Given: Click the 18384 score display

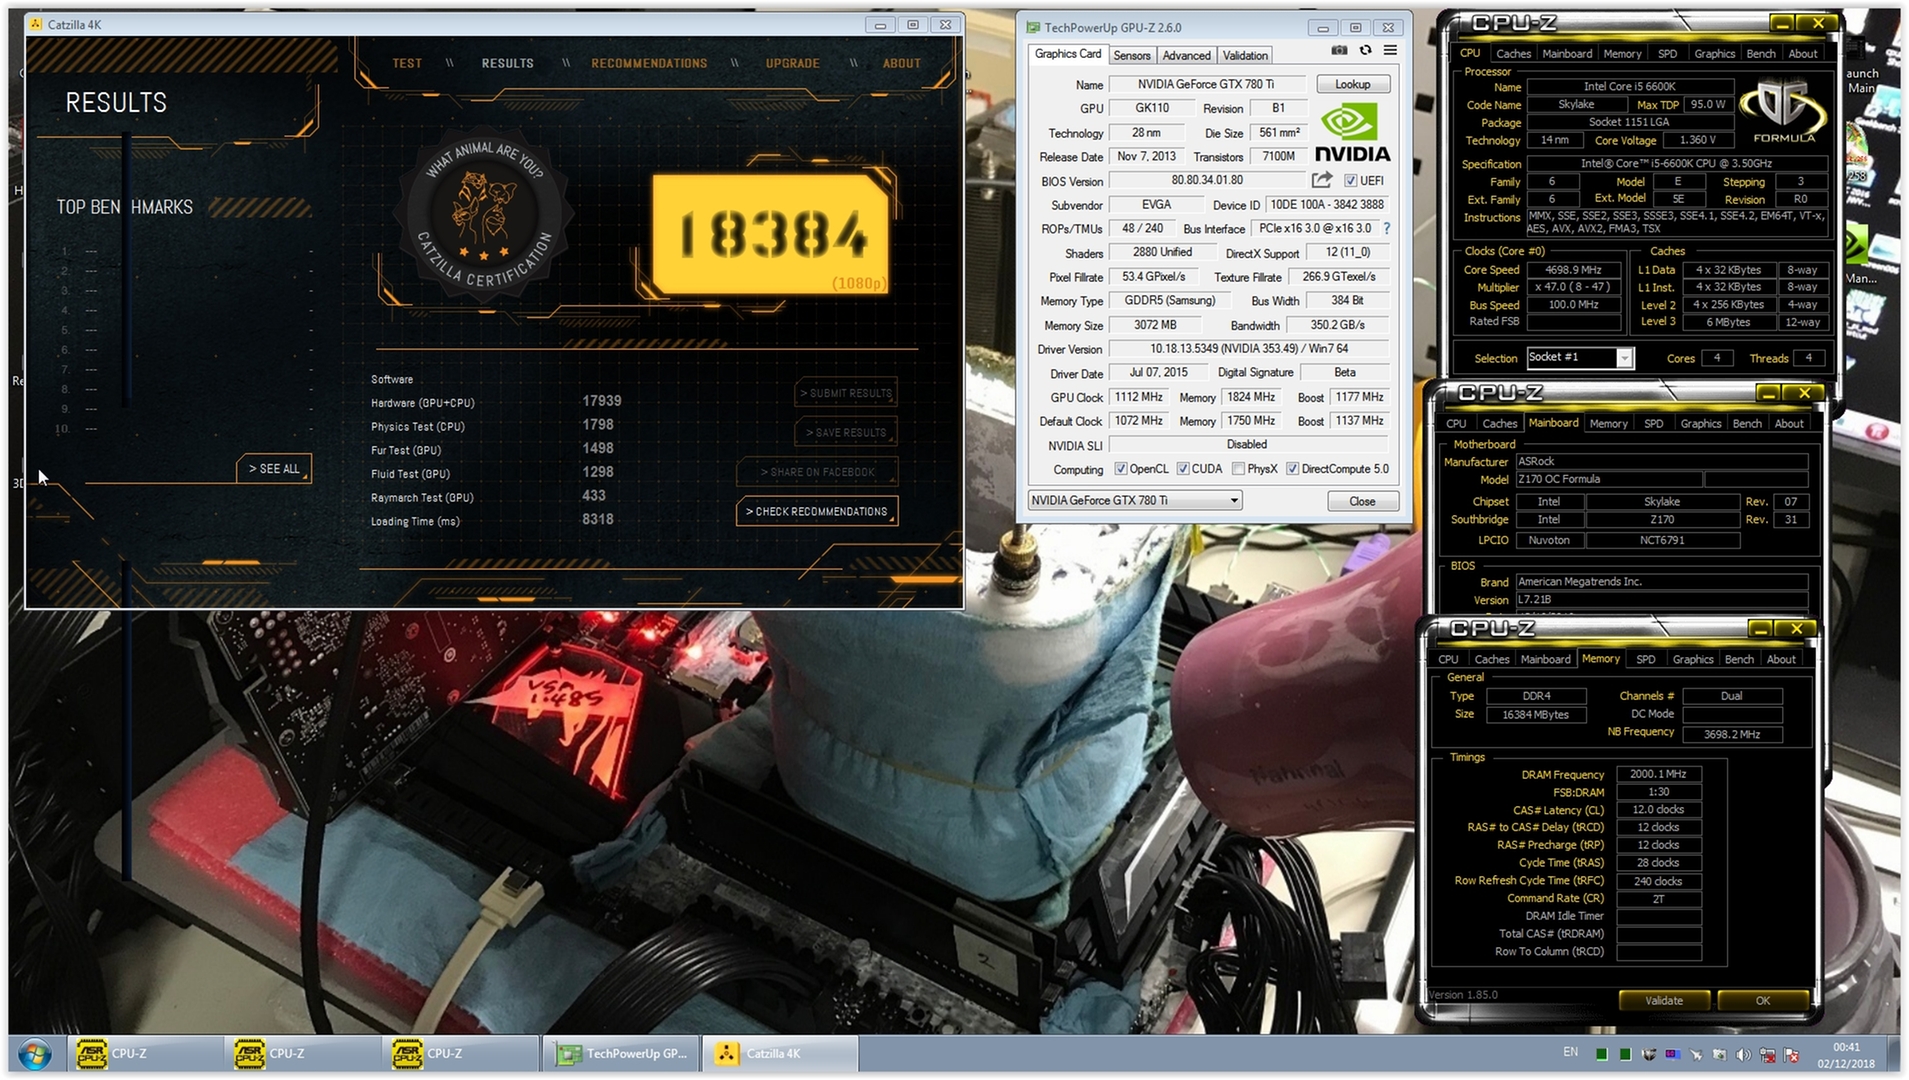Looking at the screenshot, I should (770, 235).
